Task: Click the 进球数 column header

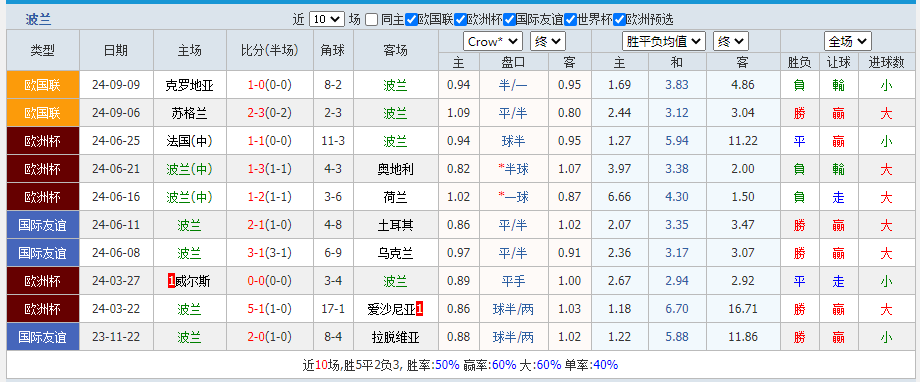Action: click(886, 63)
